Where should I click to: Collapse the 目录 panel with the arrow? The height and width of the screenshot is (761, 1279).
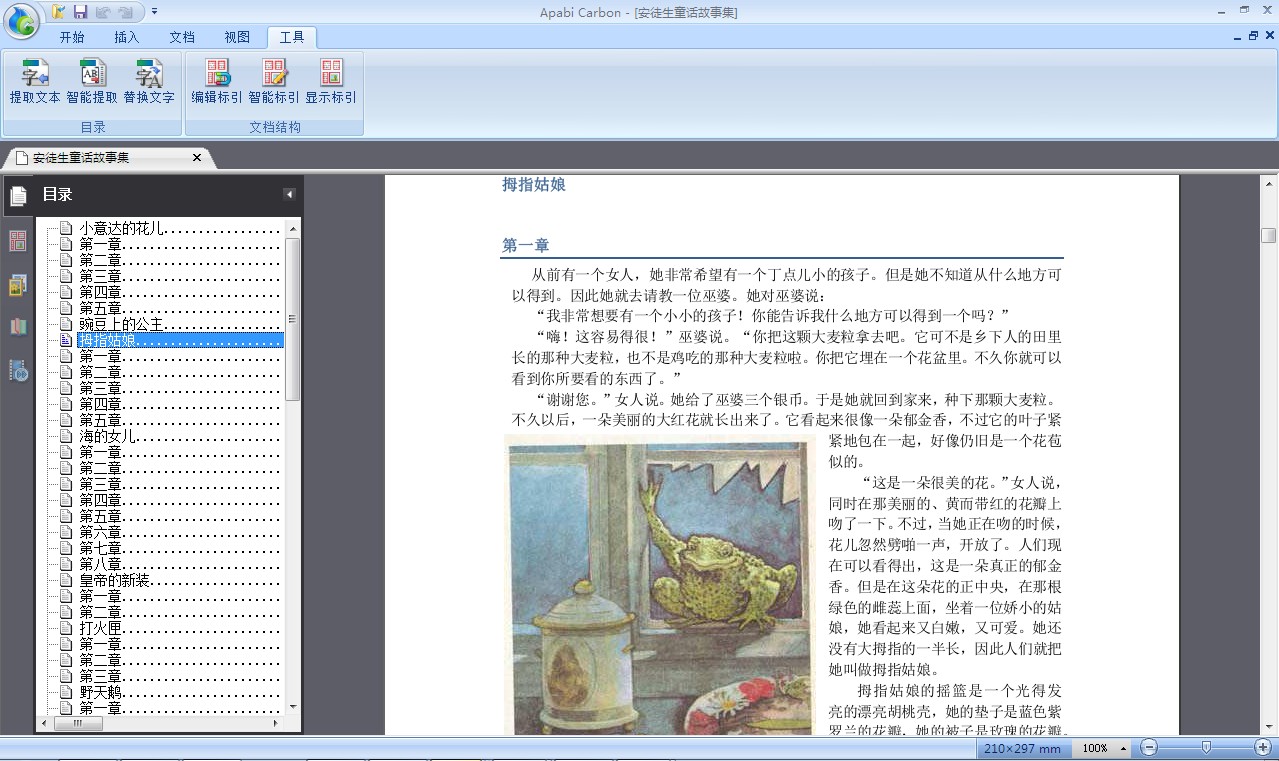(x=289, y=195)
